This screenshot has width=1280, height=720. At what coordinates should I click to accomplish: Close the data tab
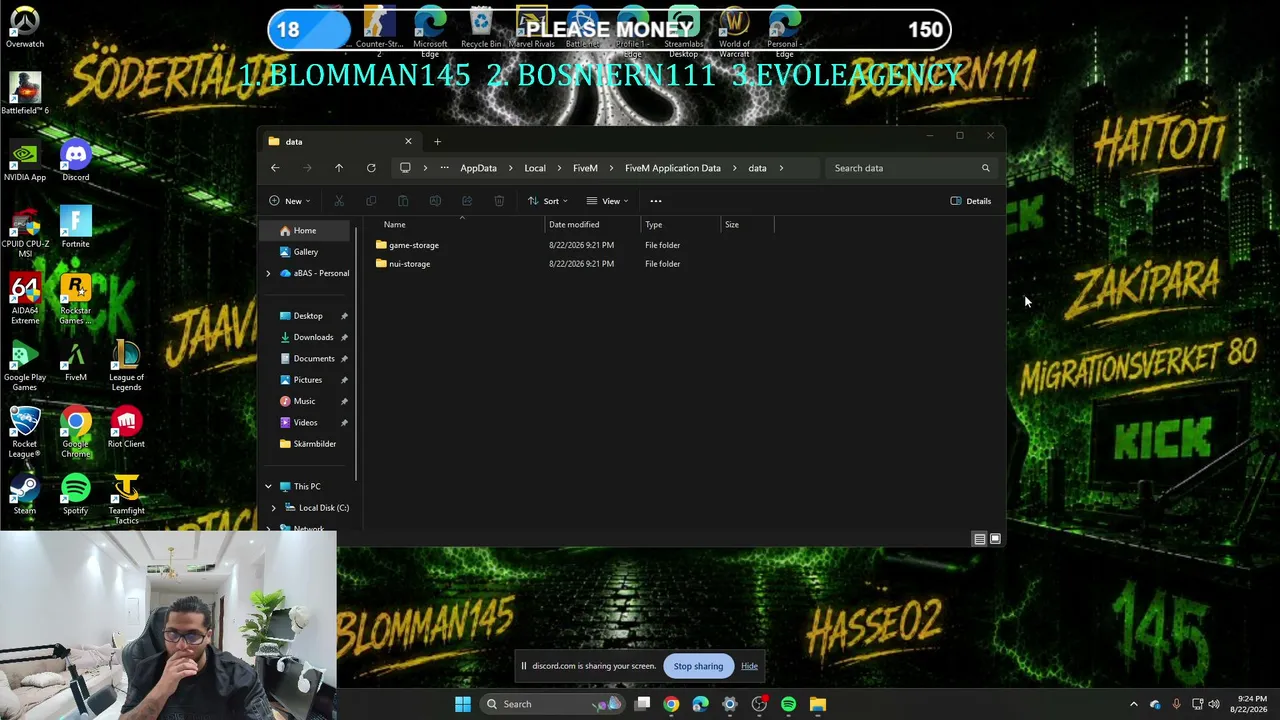click(408, 141)
